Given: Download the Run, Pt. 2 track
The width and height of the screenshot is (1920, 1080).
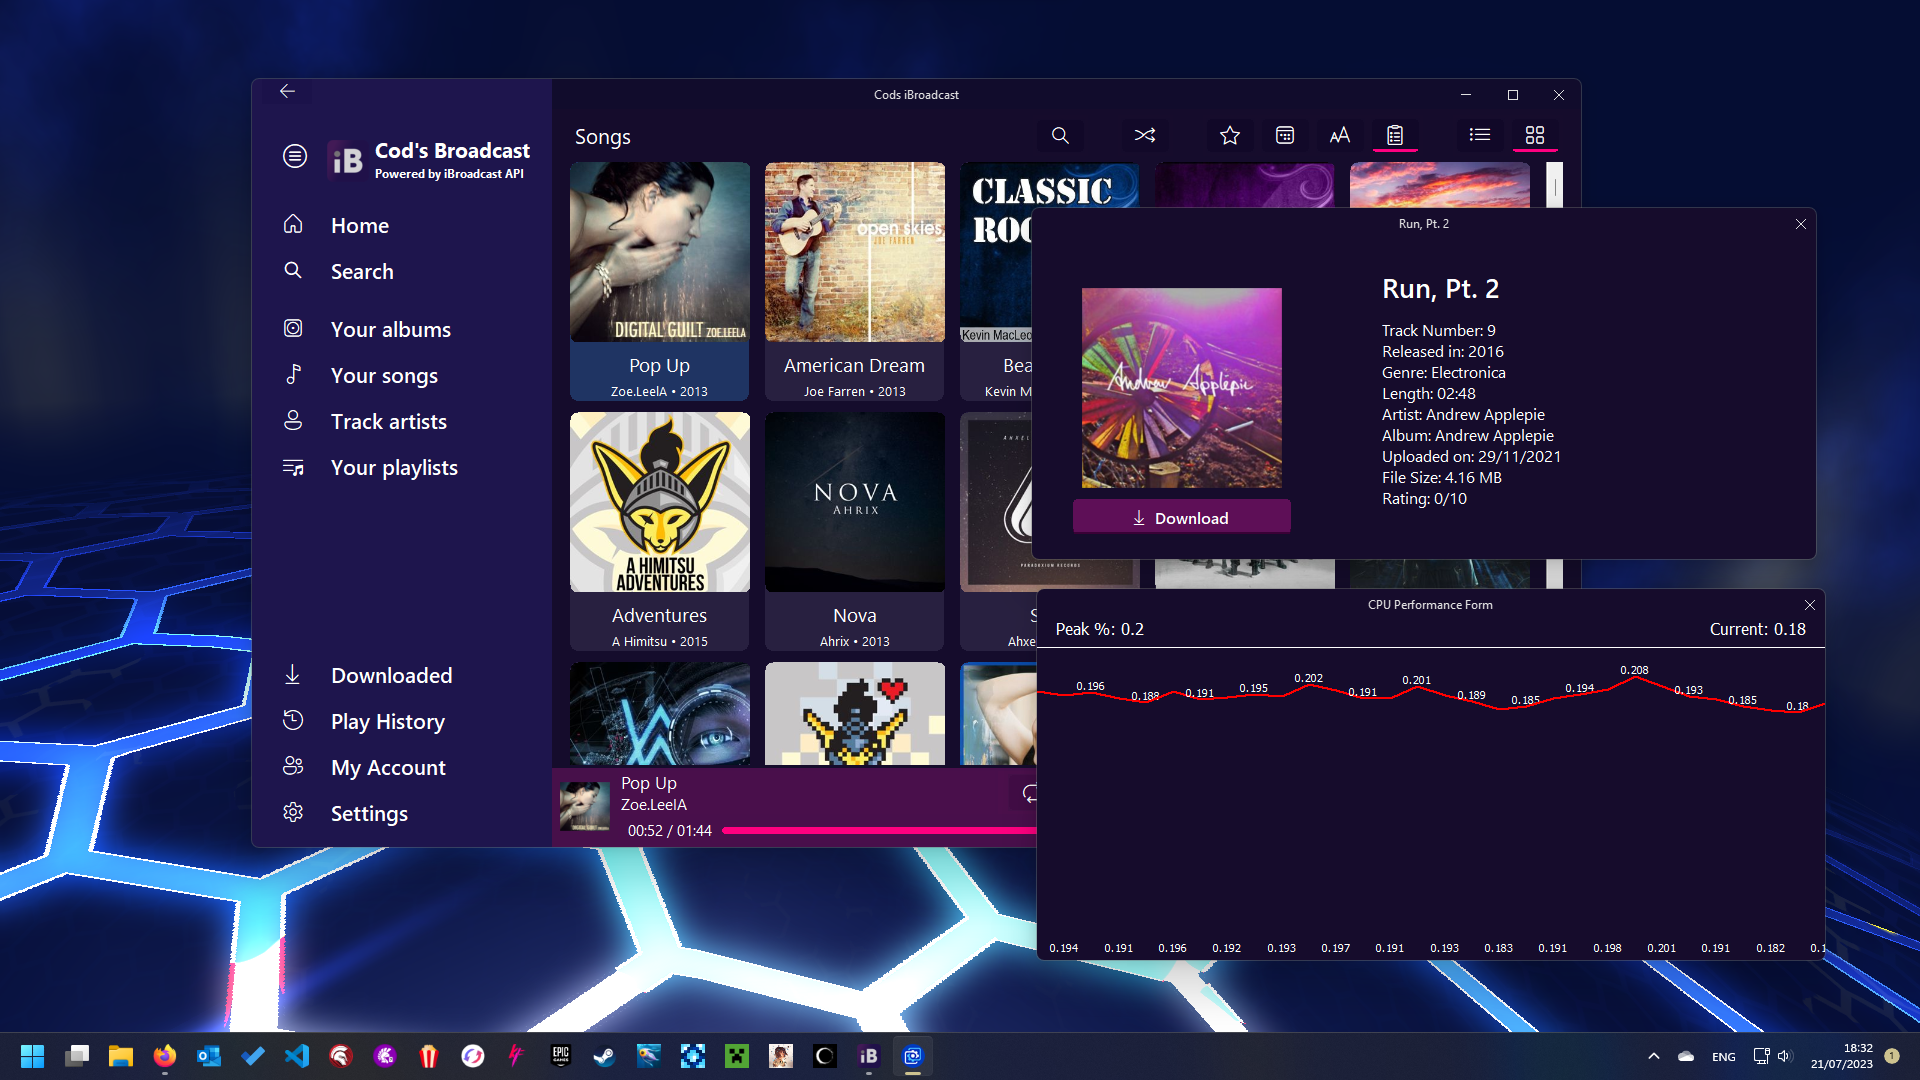Looking at the screenshot, I should [x=1181, y=517].
